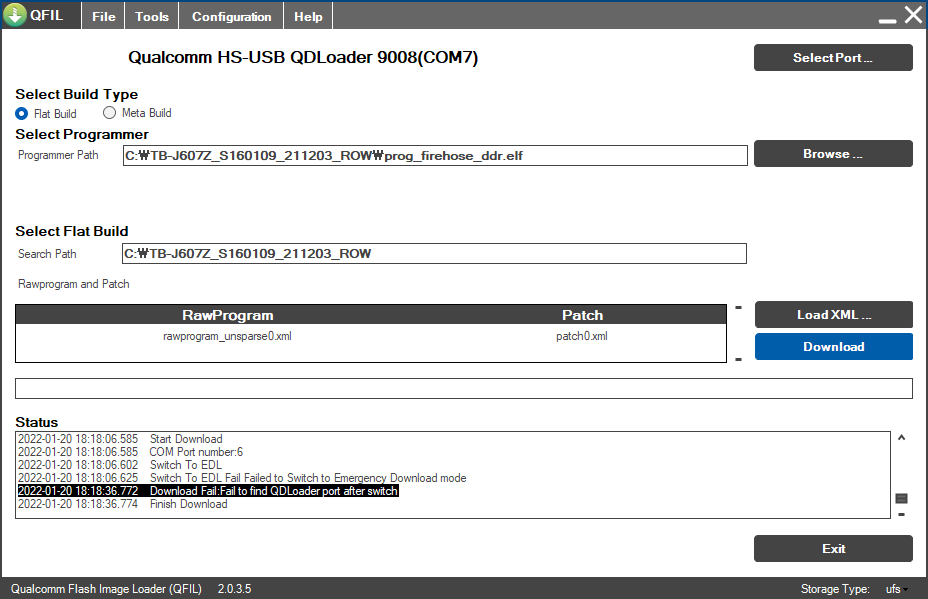Screen dimensions: 928x599
Task: Open the Configuration menu
Action: [231, 17]
